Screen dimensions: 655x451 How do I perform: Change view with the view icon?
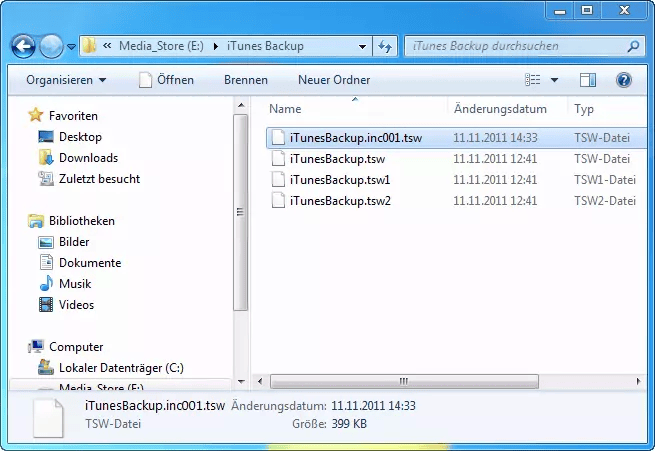pos(533,80)
